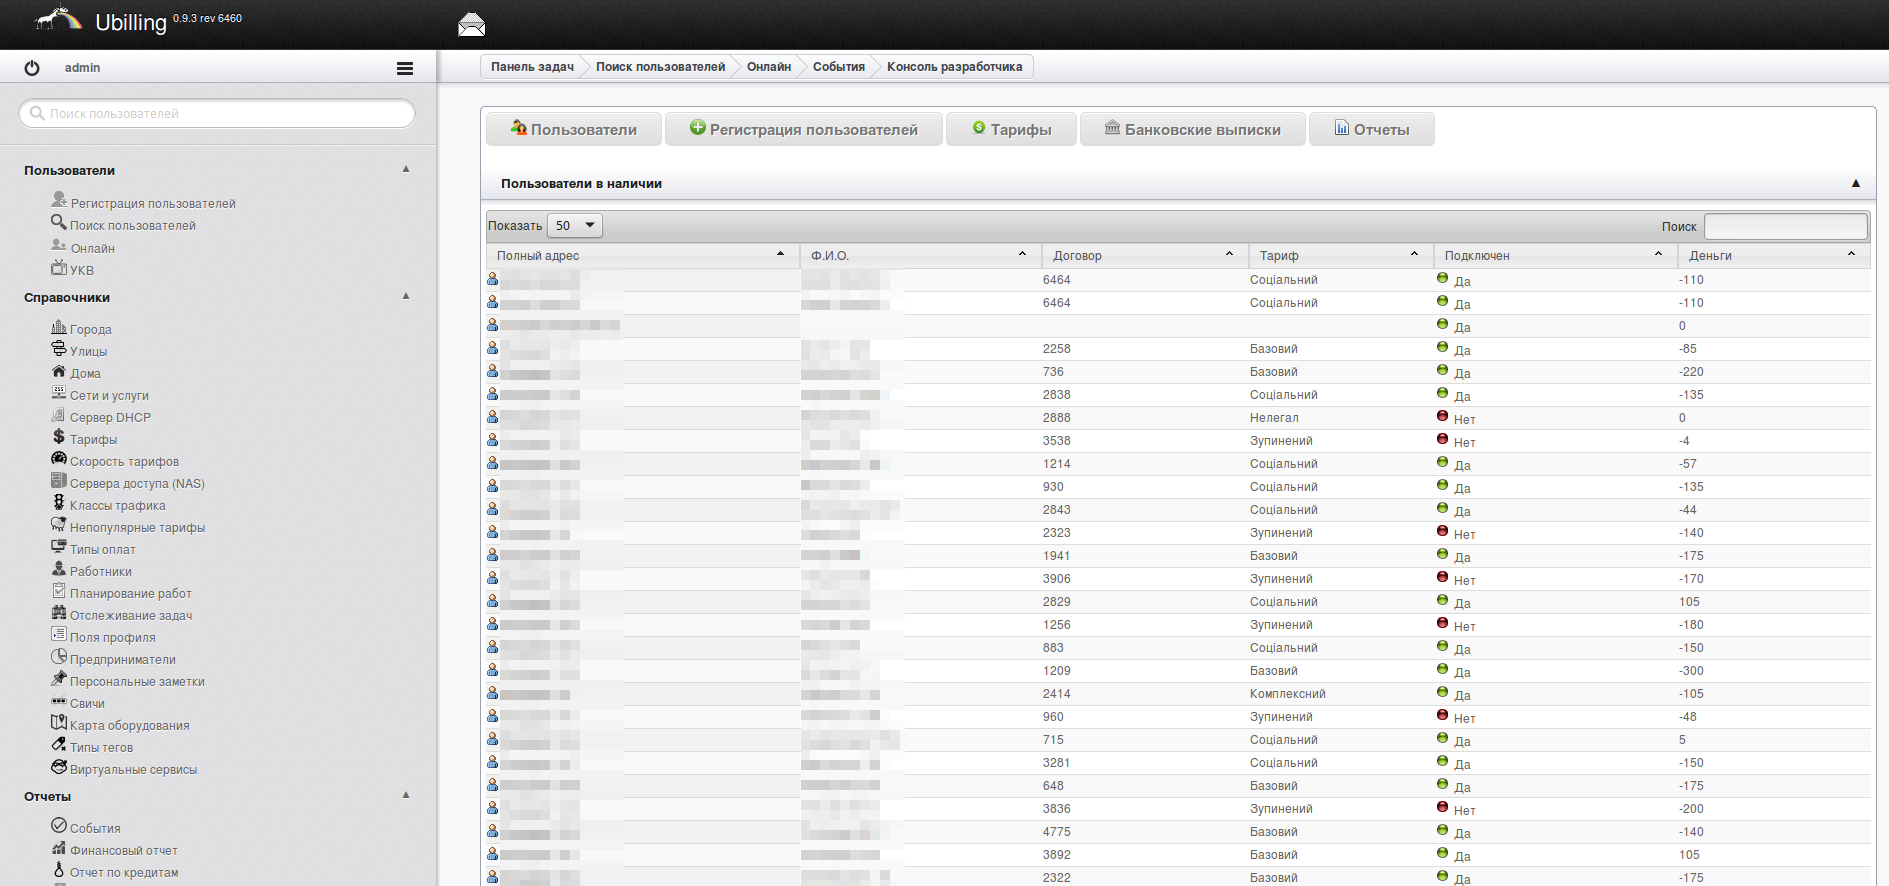
Task: Click the dollar icon for Тарифы
Action: [59, 438]
